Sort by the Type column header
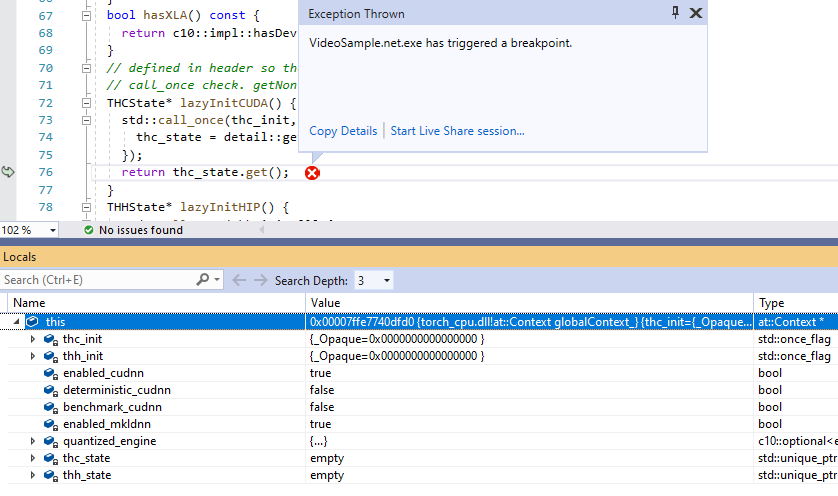 pos(795,303)
